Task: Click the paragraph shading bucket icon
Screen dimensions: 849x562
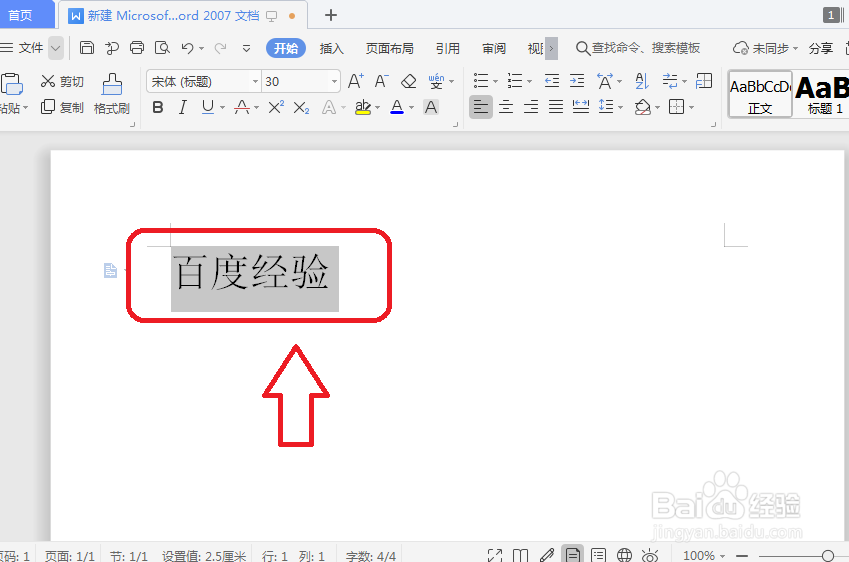Action: pos(643,107)
